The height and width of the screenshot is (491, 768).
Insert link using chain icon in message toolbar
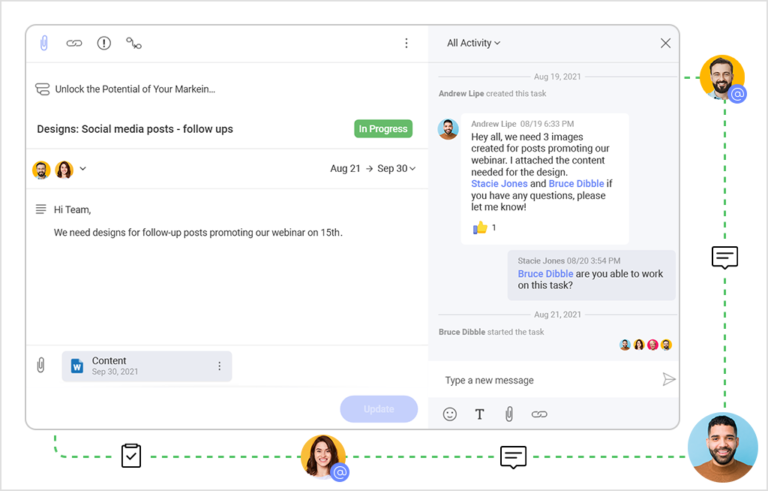tap(539, 415)
